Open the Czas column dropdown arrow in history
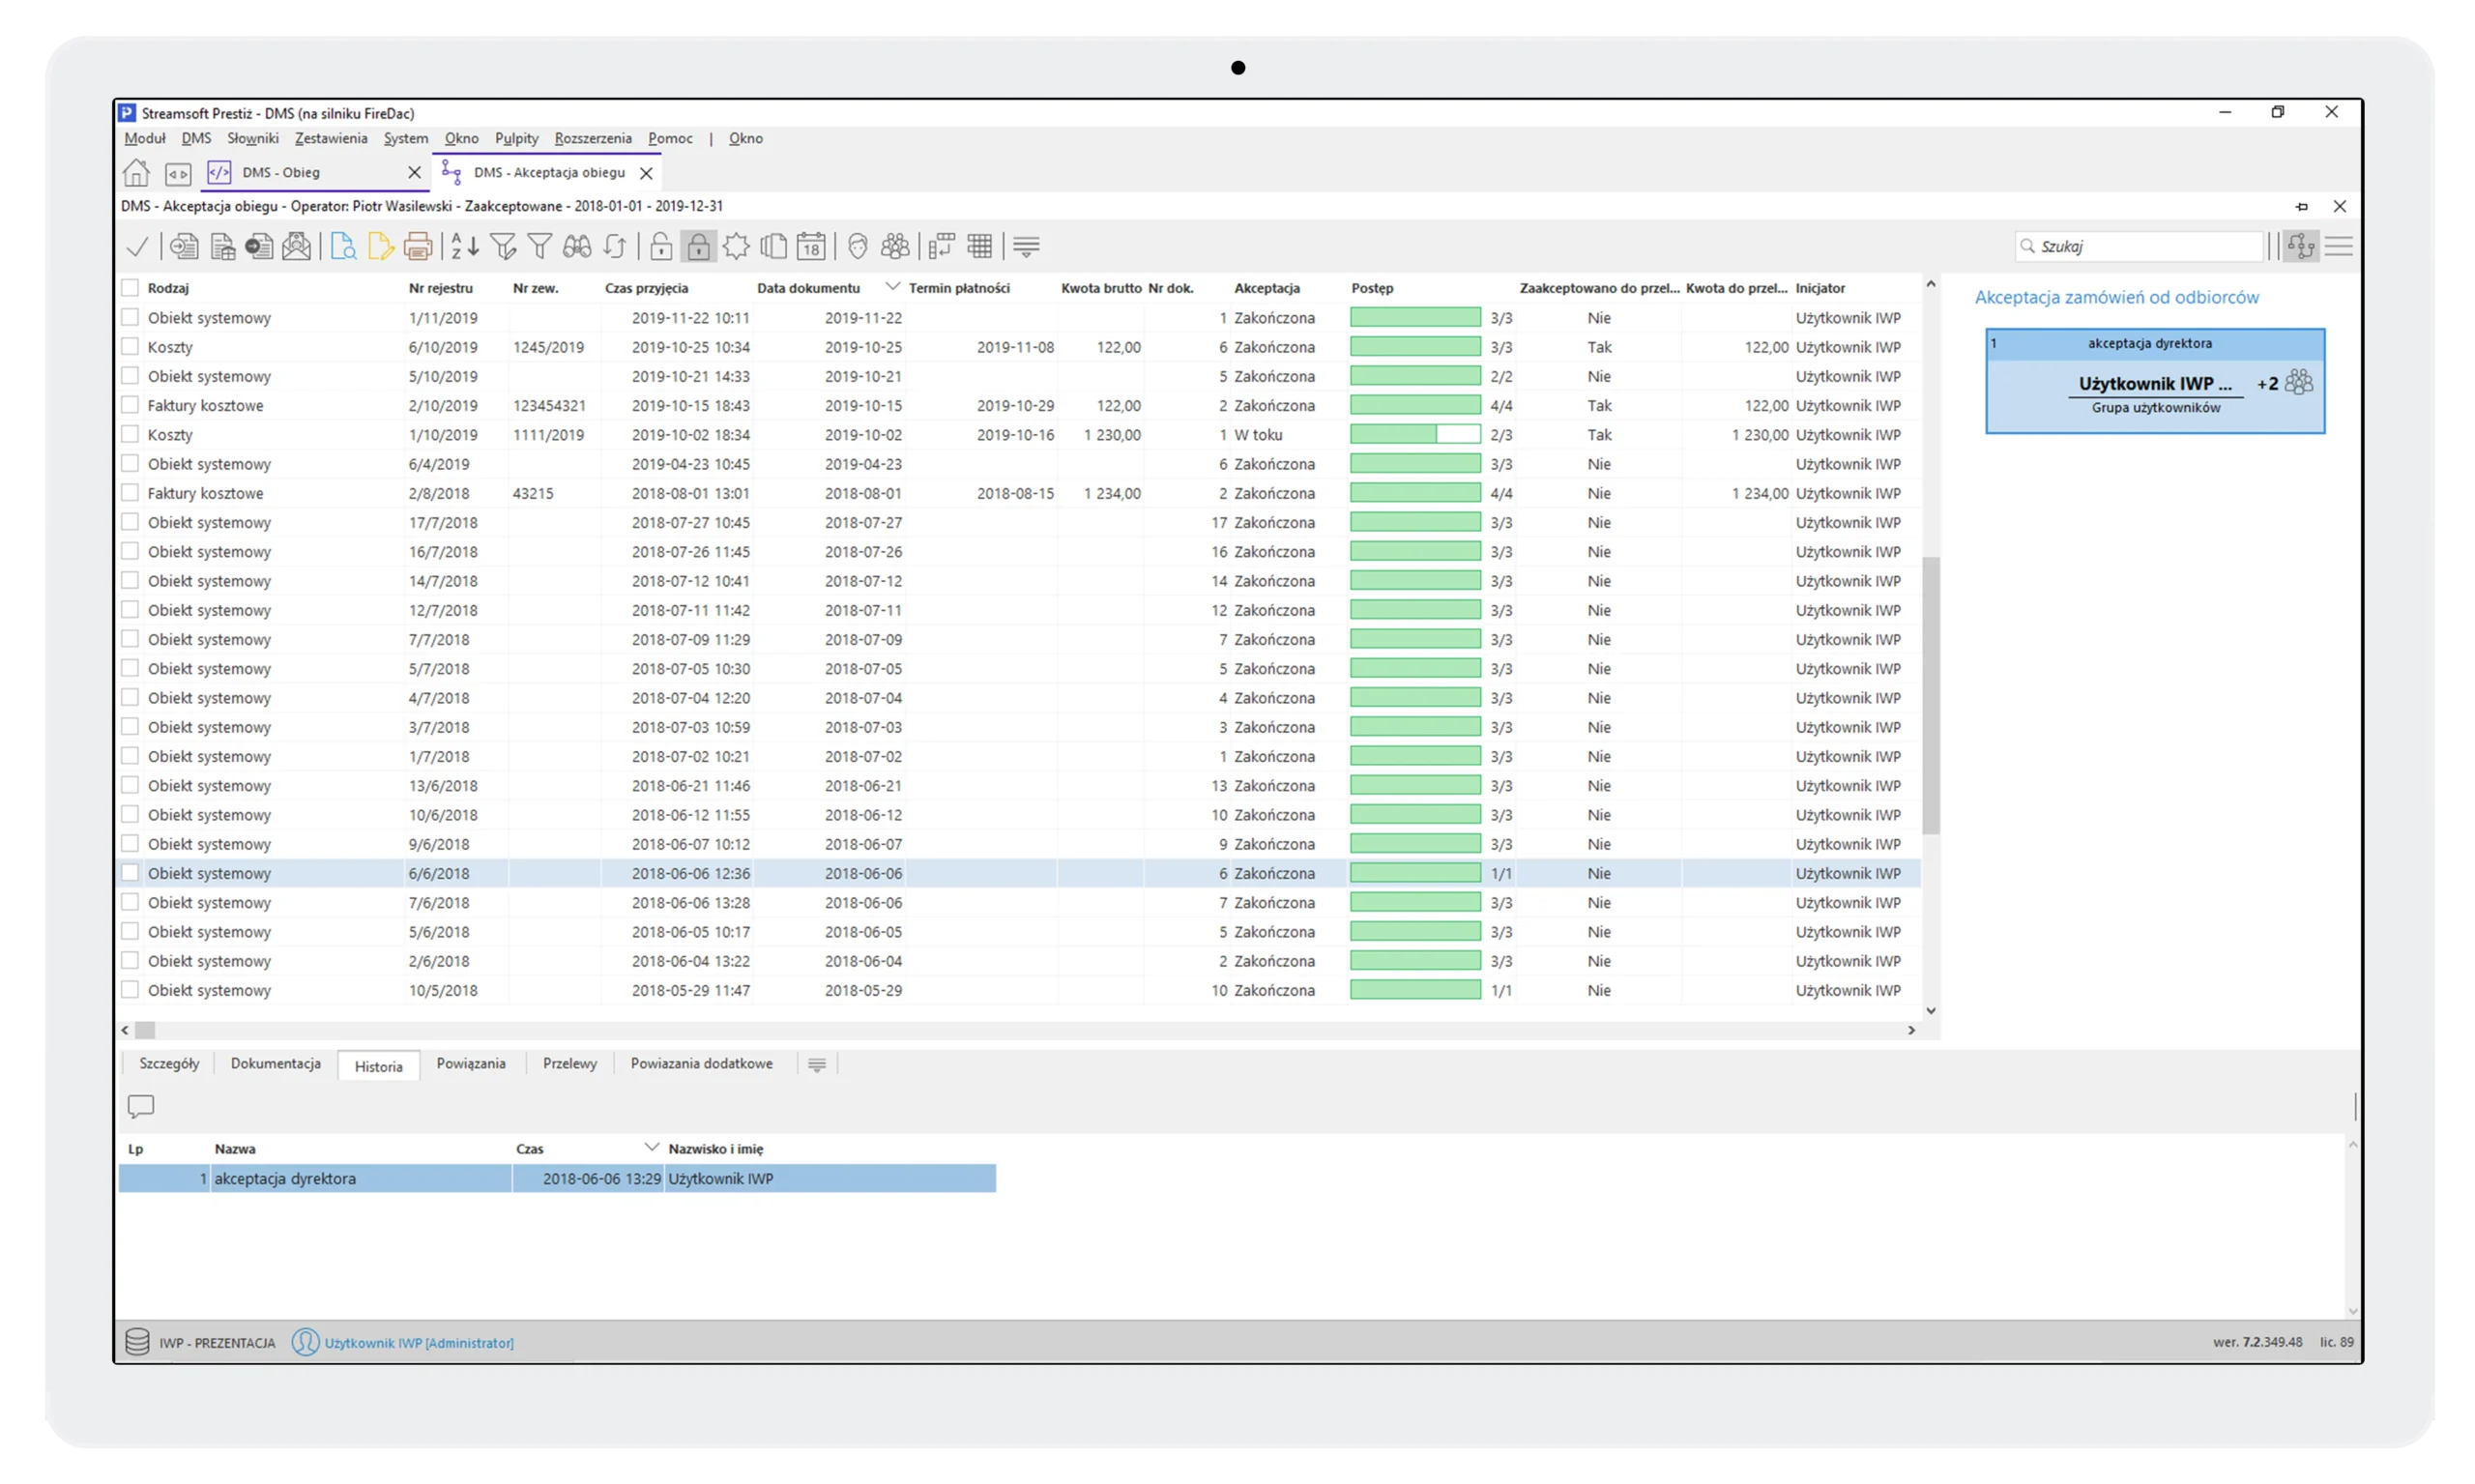This screenshot has height=1484, width=2475. (651, 1147)
